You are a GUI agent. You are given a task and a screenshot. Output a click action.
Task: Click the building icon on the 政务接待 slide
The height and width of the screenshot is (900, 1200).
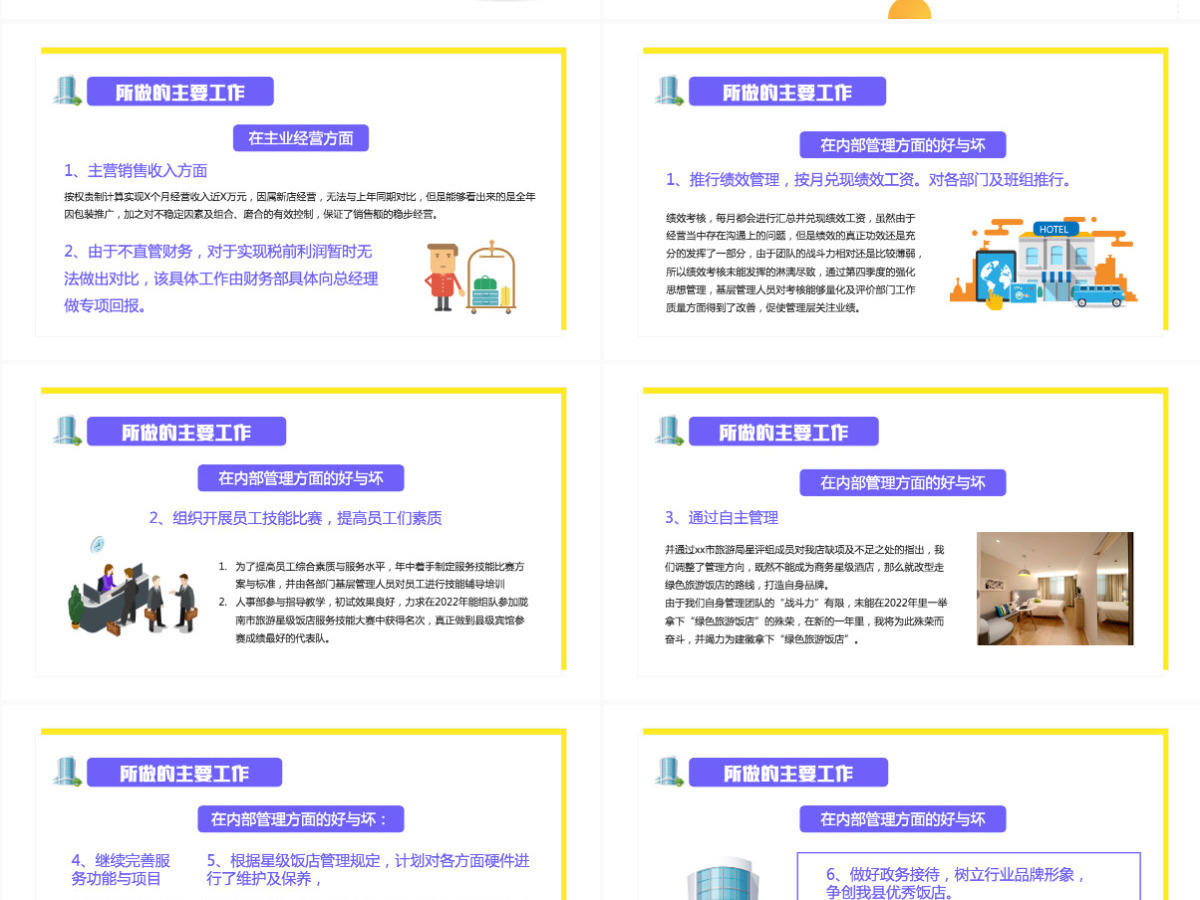pyautogui.click(x=669, y=772)
